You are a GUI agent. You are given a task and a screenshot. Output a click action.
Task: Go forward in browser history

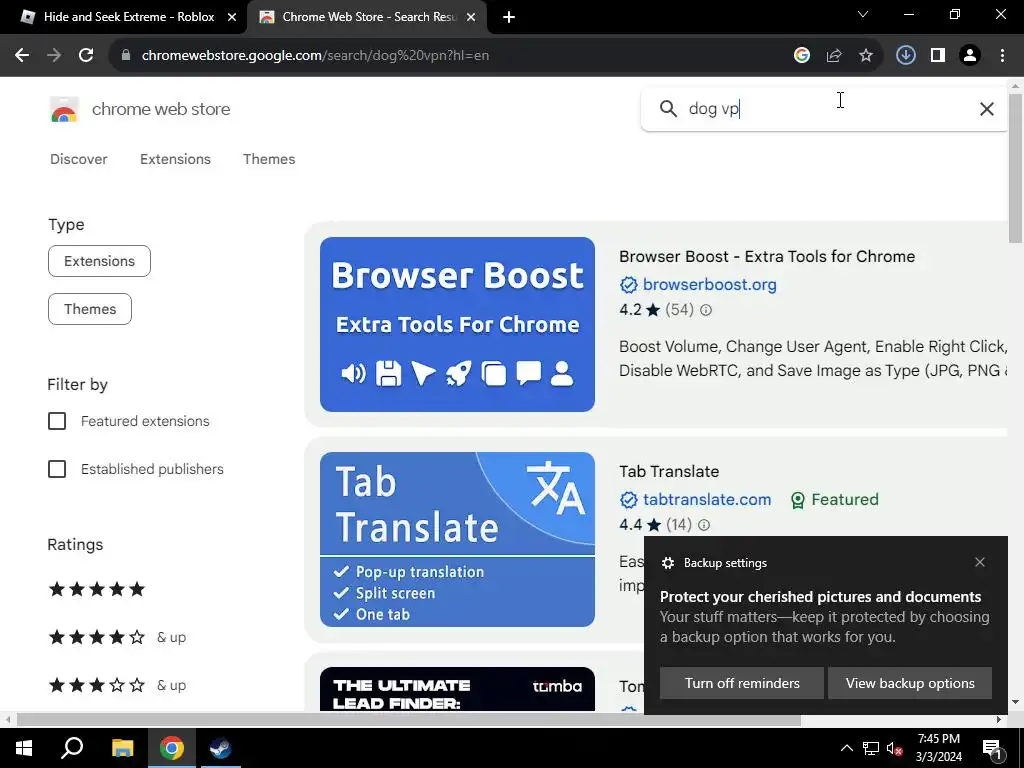pyautogui.click(x=54, y=56)
